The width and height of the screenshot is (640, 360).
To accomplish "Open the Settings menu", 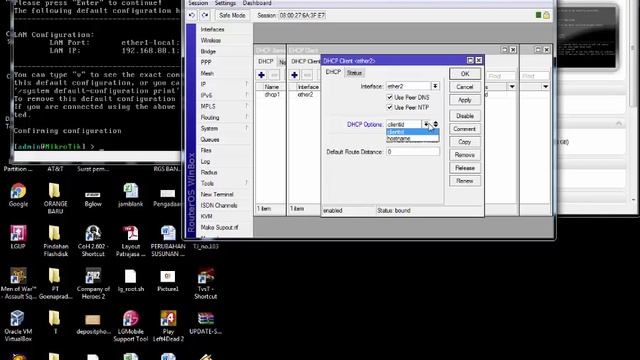I will coord(225,3).
